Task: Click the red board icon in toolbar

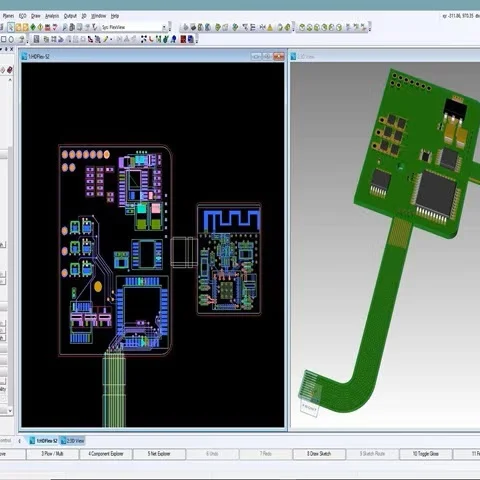Action: pos(183,39)
